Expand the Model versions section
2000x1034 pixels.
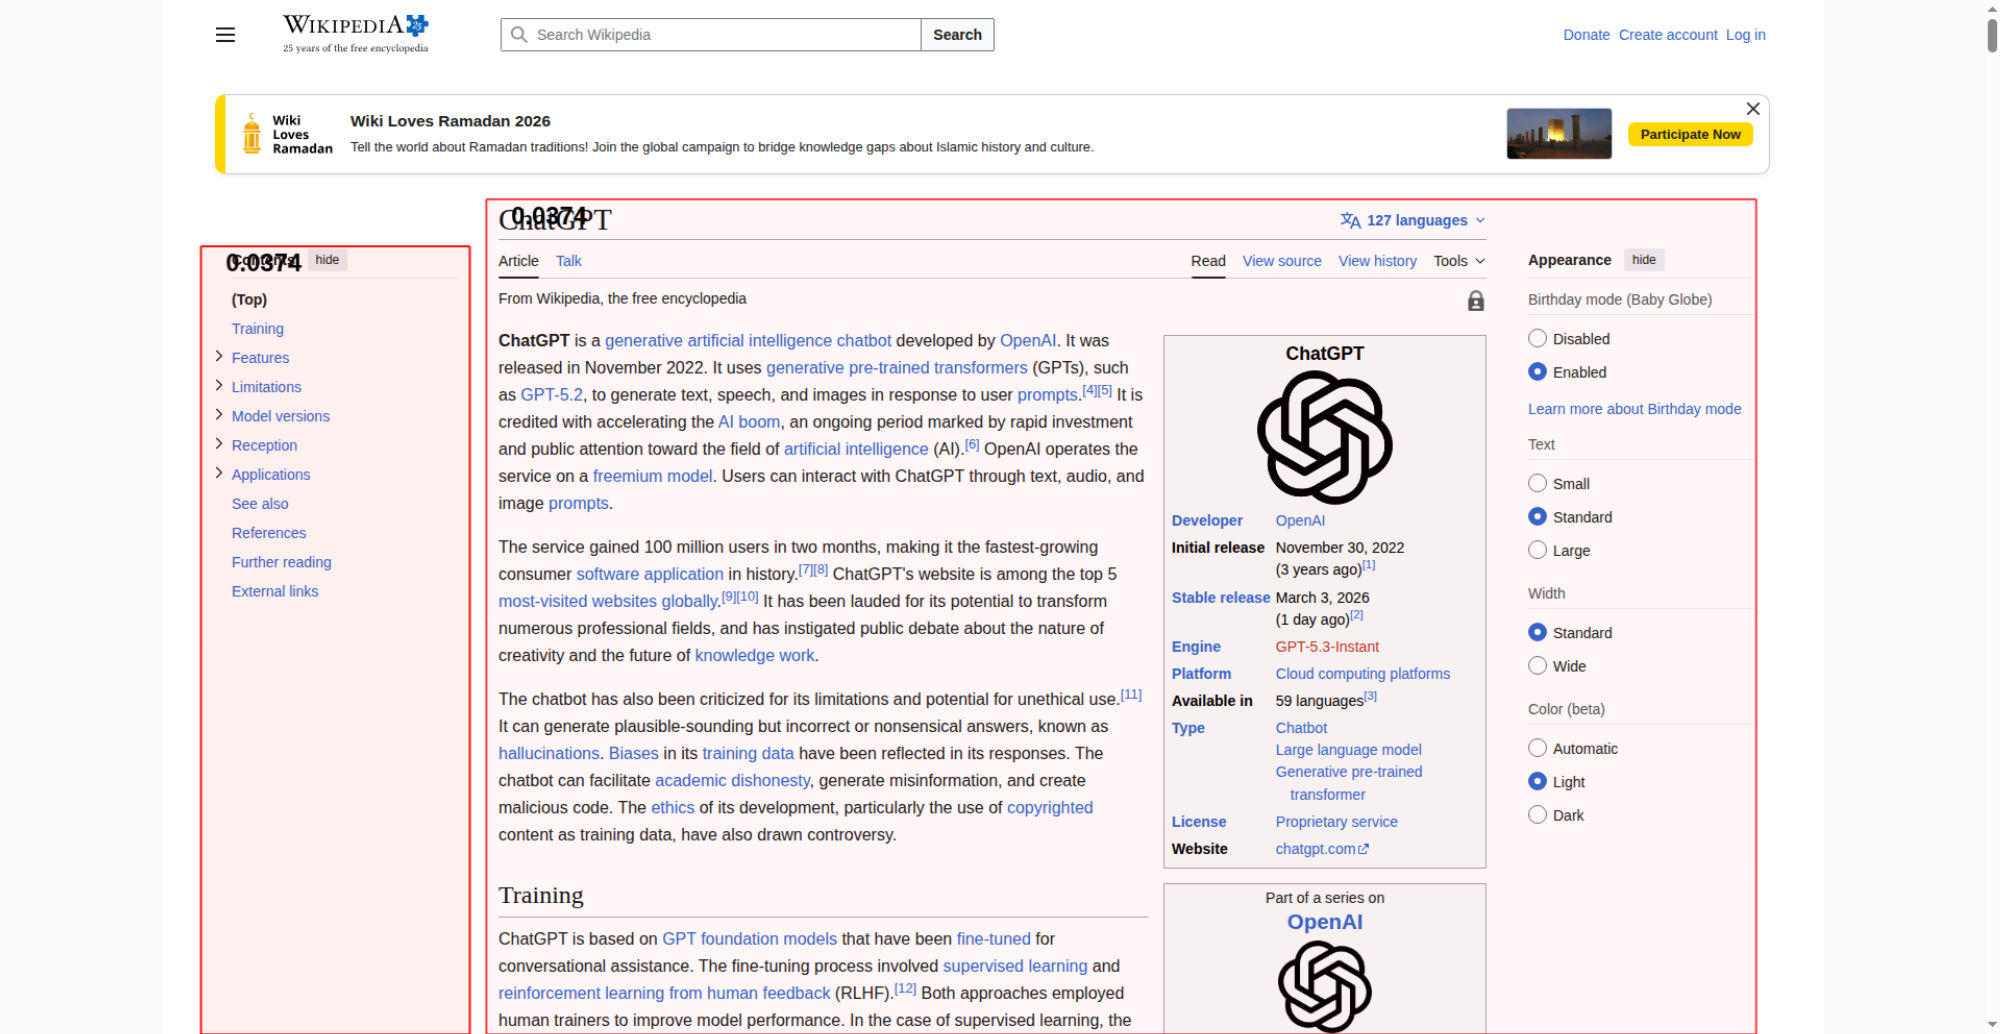click(x=219, y=415)
